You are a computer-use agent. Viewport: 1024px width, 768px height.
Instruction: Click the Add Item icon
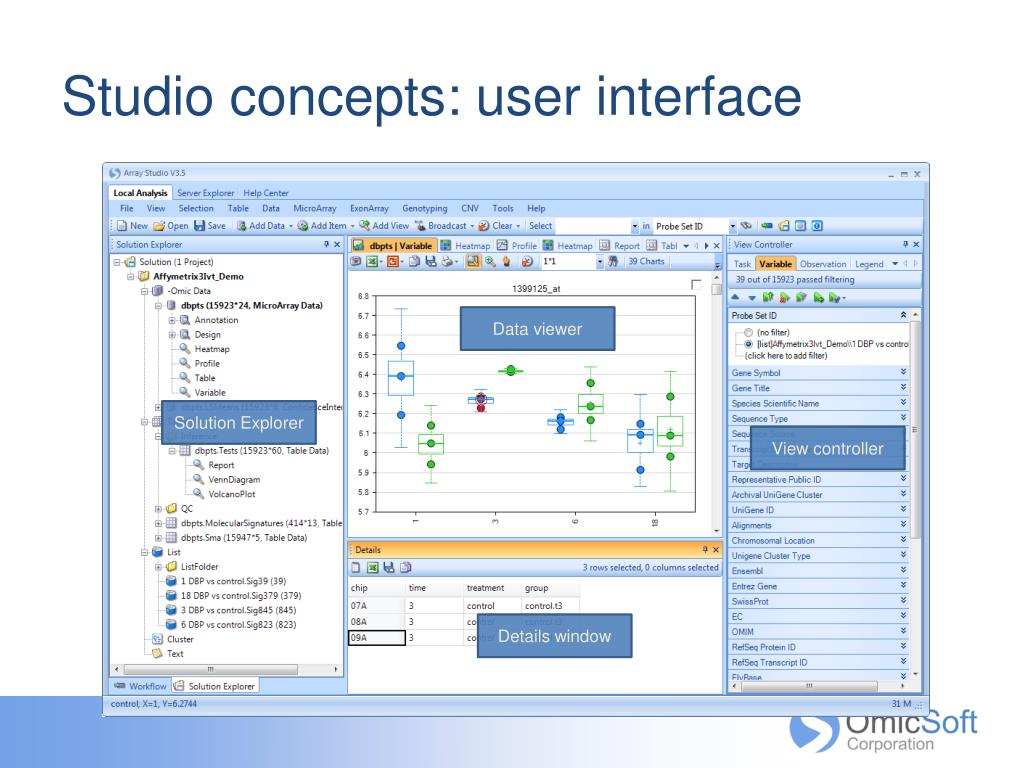[303, 226]
